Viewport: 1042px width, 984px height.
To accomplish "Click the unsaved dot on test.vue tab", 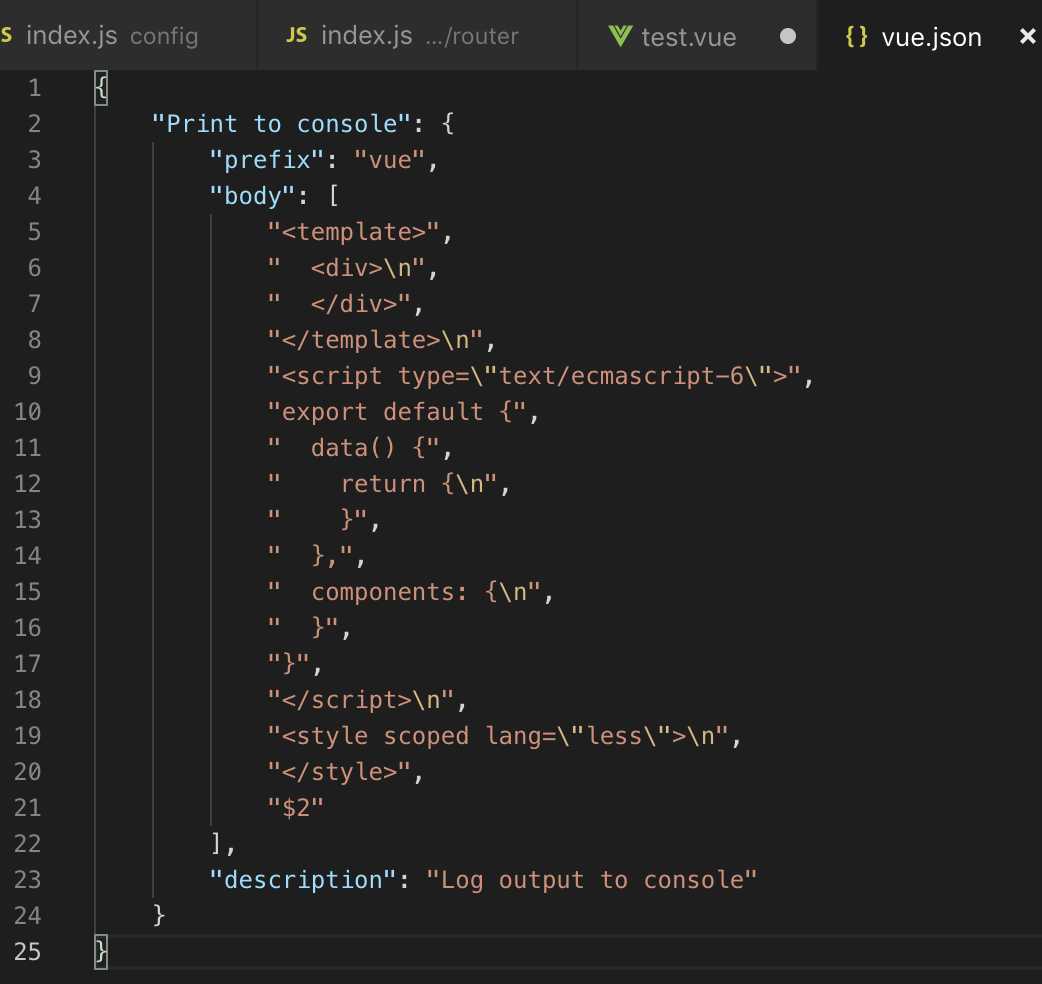I will (x=787, y=36).
